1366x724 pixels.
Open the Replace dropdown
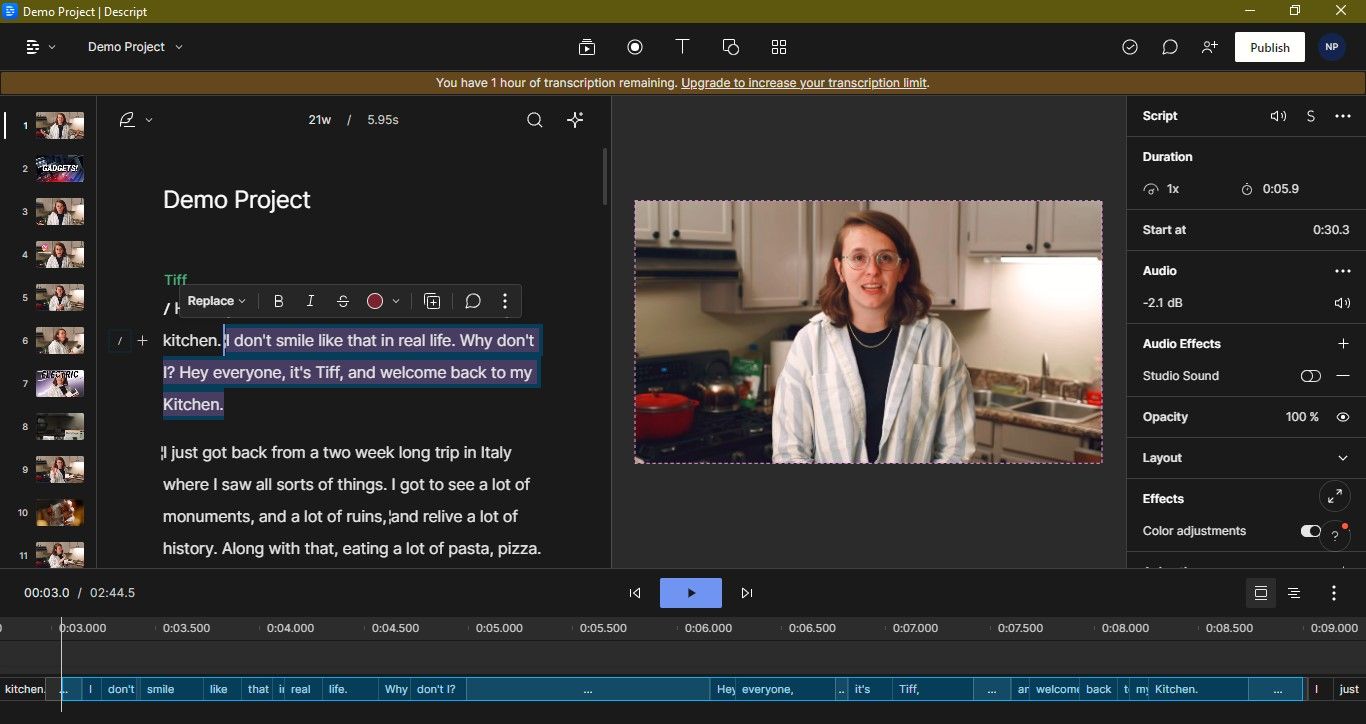coord(217,301)
